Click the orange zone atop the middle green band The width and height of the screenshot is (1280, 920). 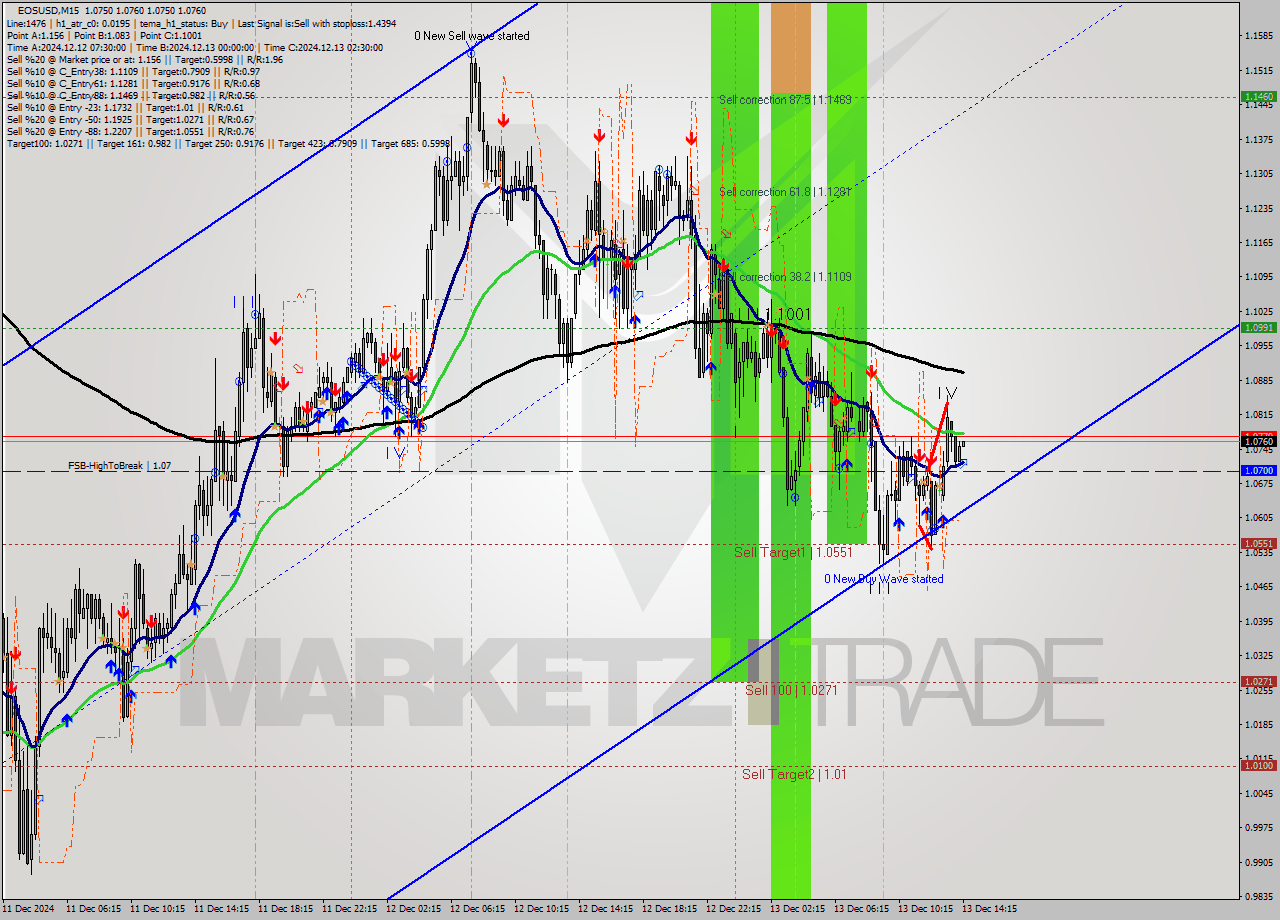coord(790,48)
